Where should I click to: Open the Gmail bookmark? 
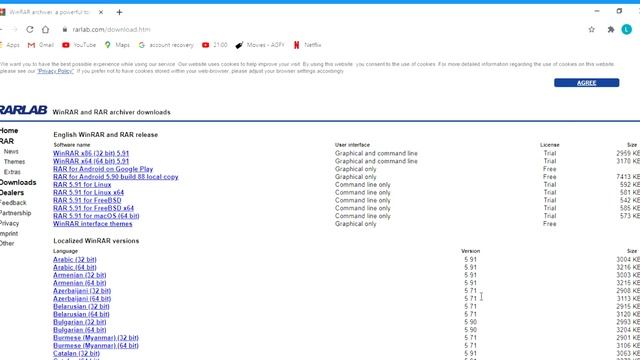pos(40,45)
